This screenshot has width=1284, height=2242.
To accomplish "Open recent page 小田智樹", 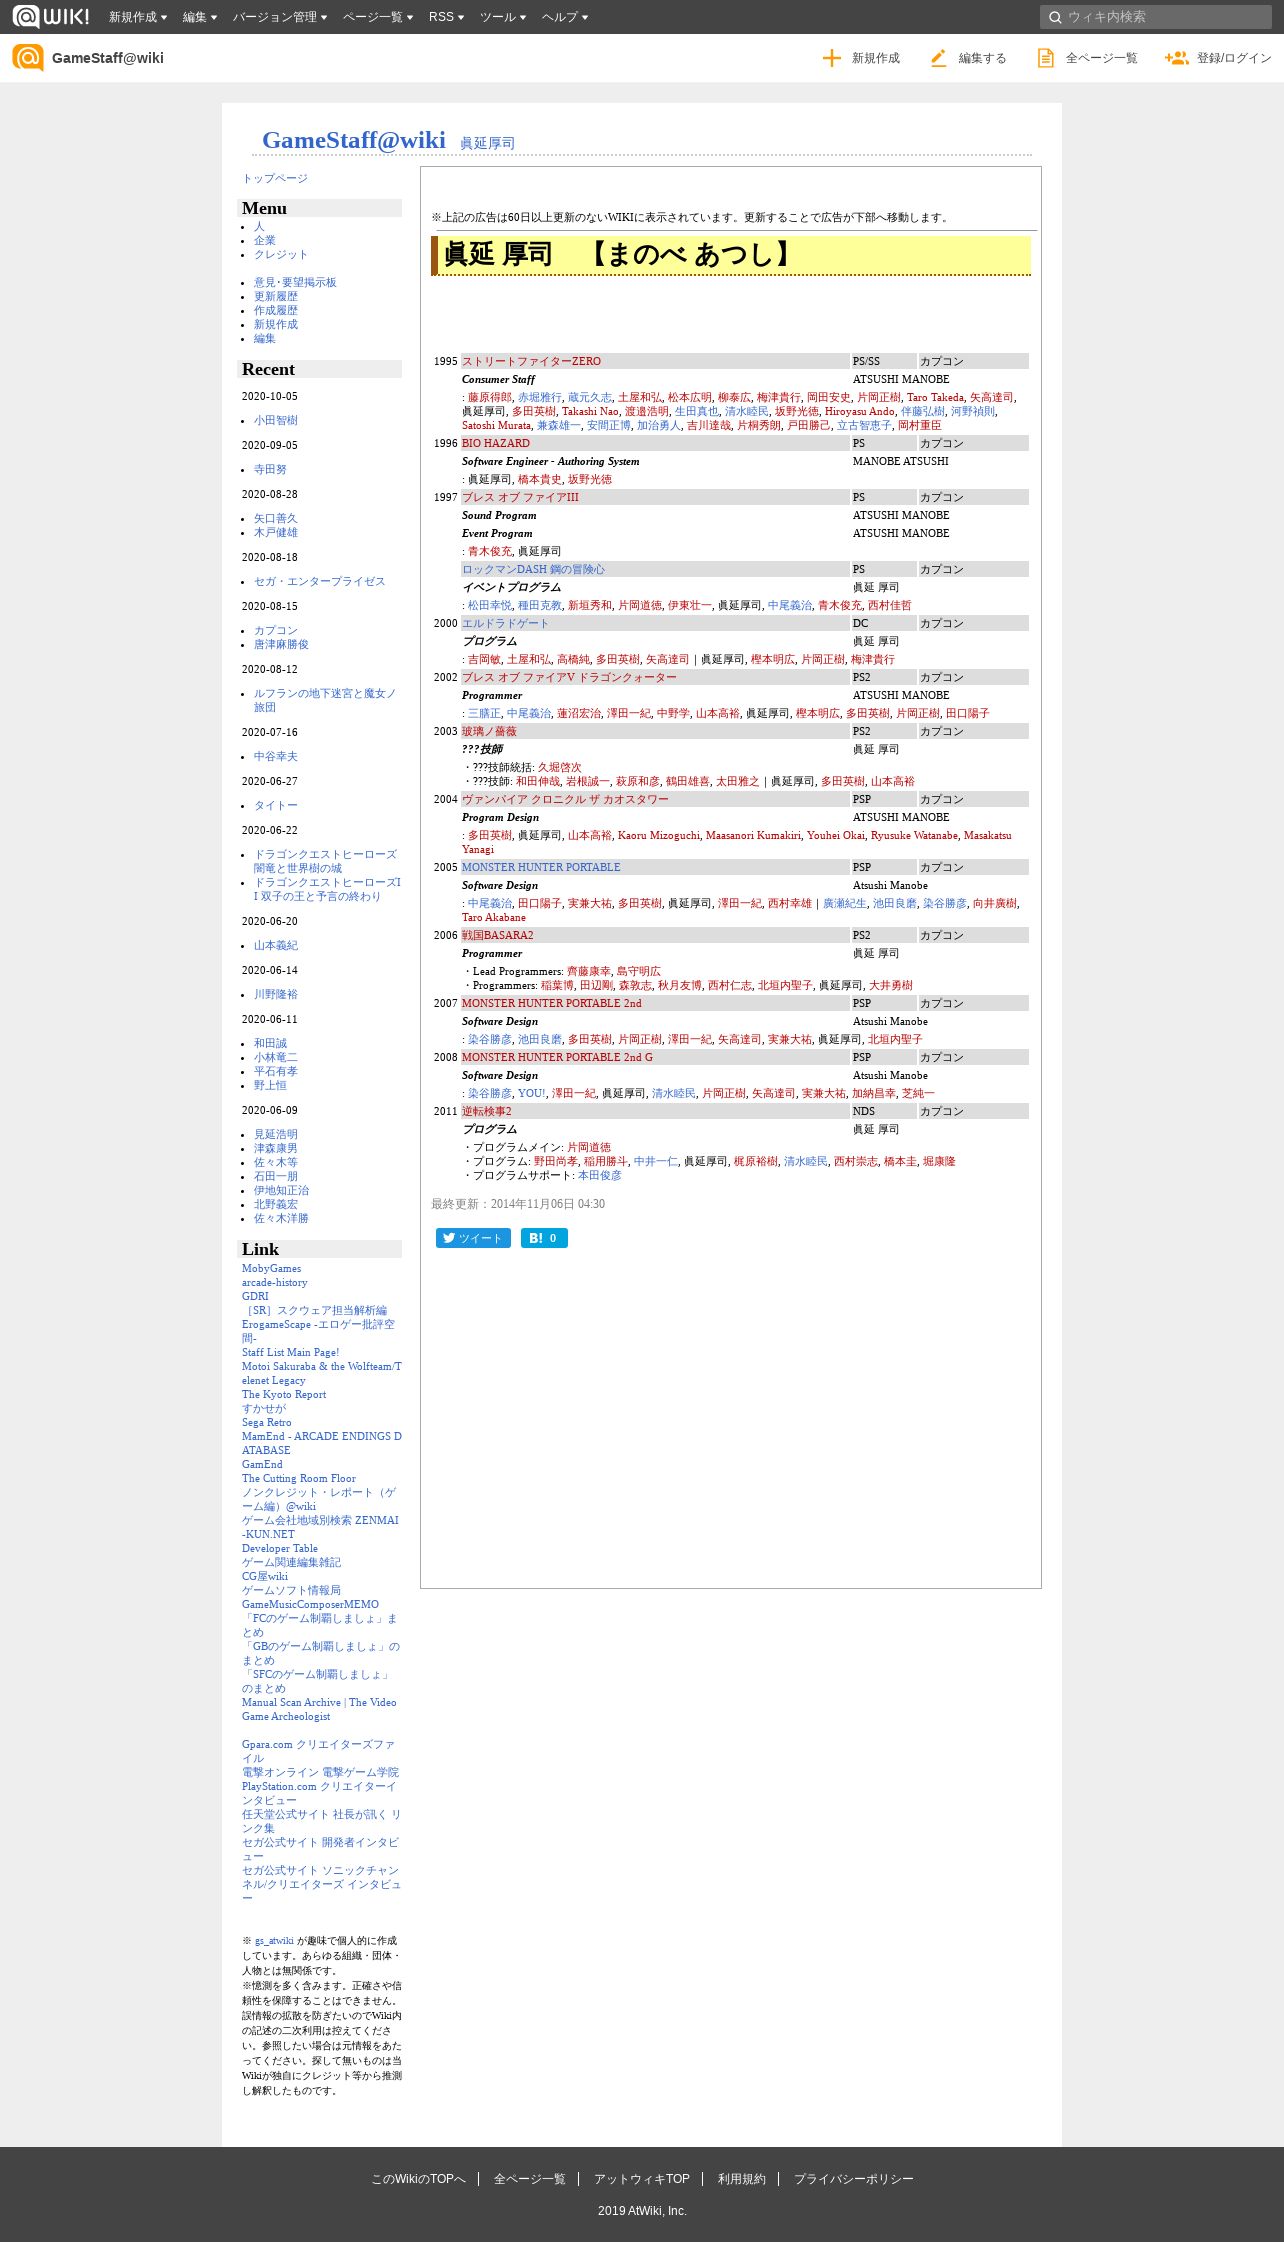I will 275,421.
